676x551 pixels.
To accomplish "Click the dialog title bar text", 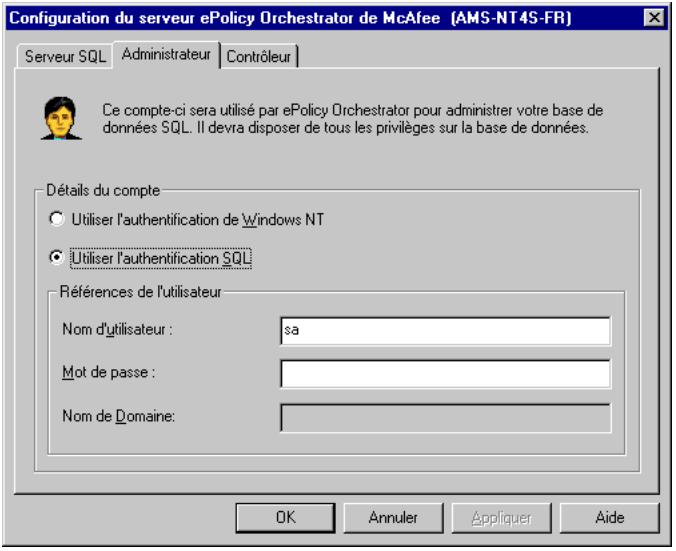I will click(290, 18).
